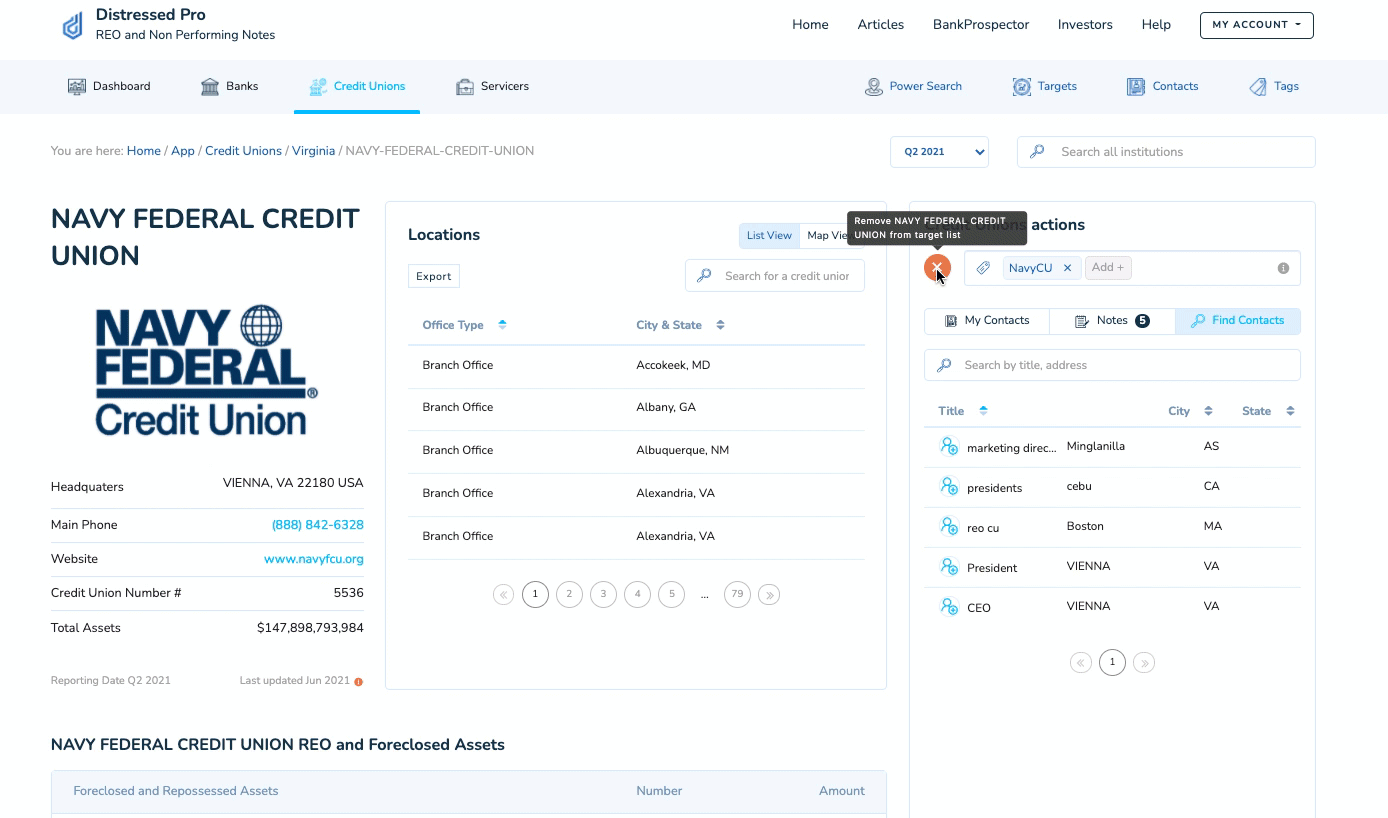Screen dimensions: 1388x818
Task: Remove the NavyCU tag via x
Action: 1067,268
